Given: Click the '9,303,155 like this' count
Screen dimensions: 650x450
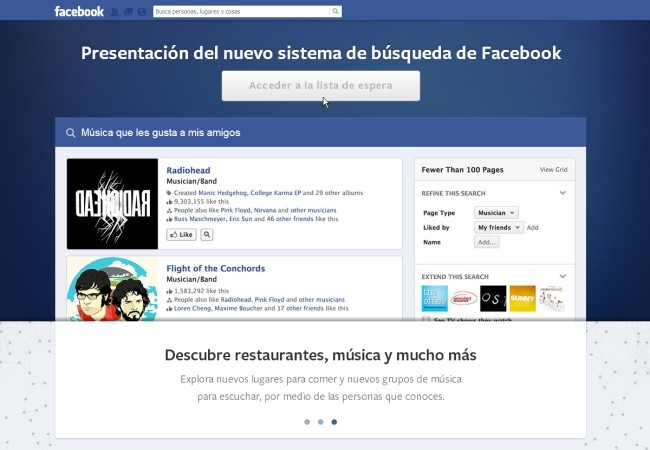Looking at the screenshot, I should tap(201, 201).
